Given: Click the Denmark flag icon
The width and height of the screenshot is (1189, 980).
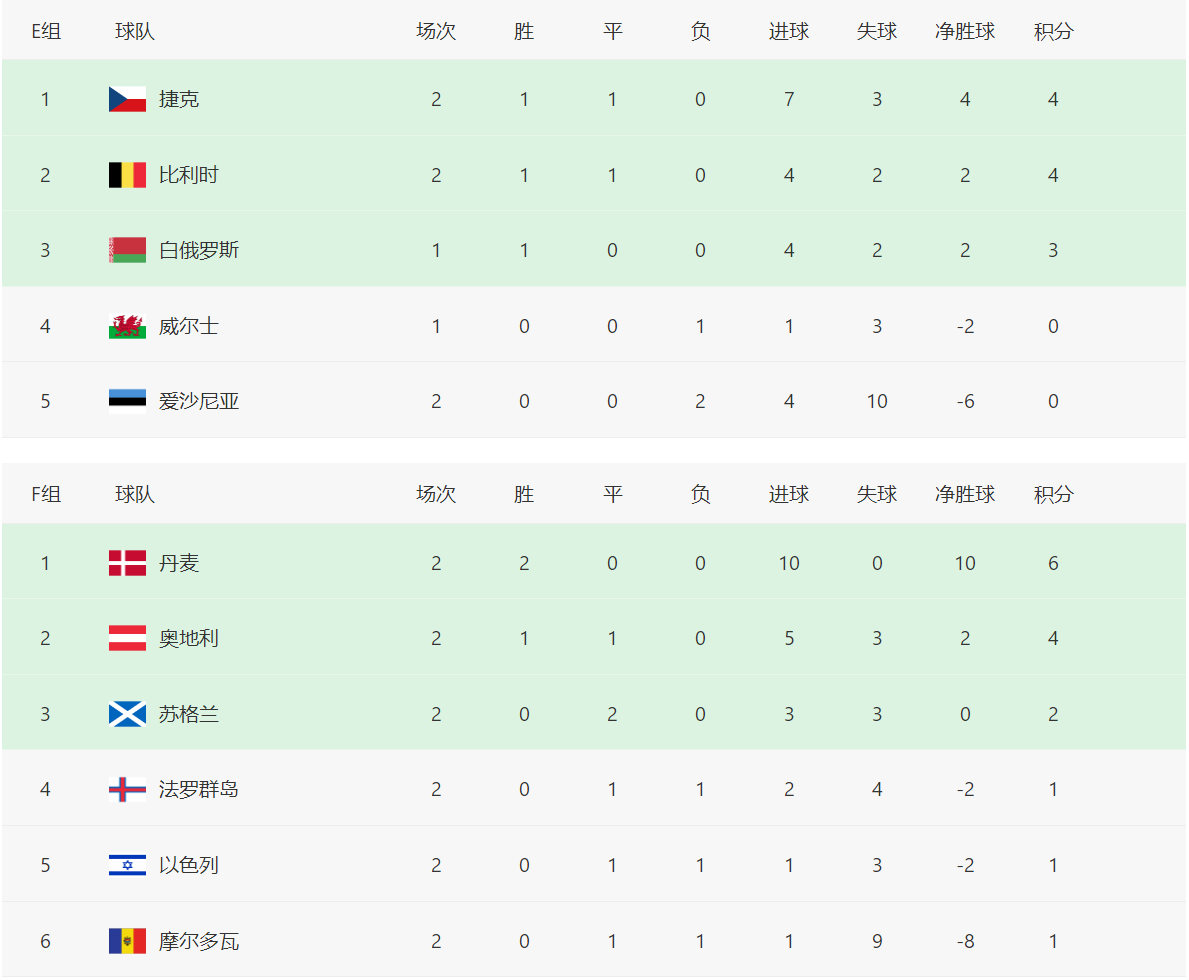Looking at the screenshot, I should coord(127,563).
